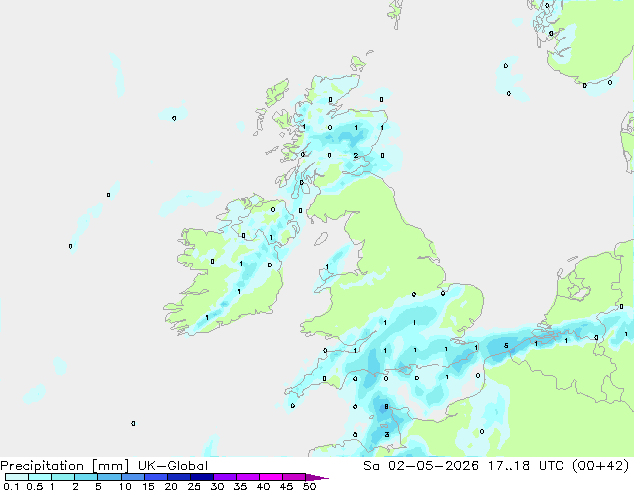Click the legend tick label "25"
Screen dimensions: 634x490
pos(194,486)
